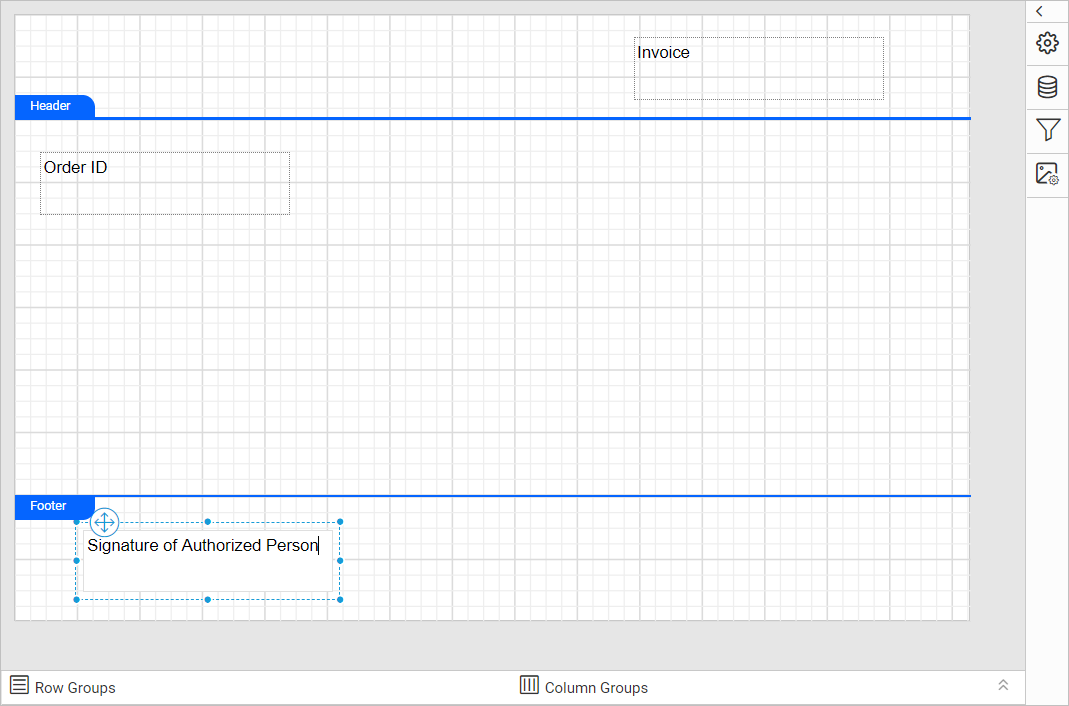Open the Properties gear panel
1069x706 pixels.
[1047, 43]
